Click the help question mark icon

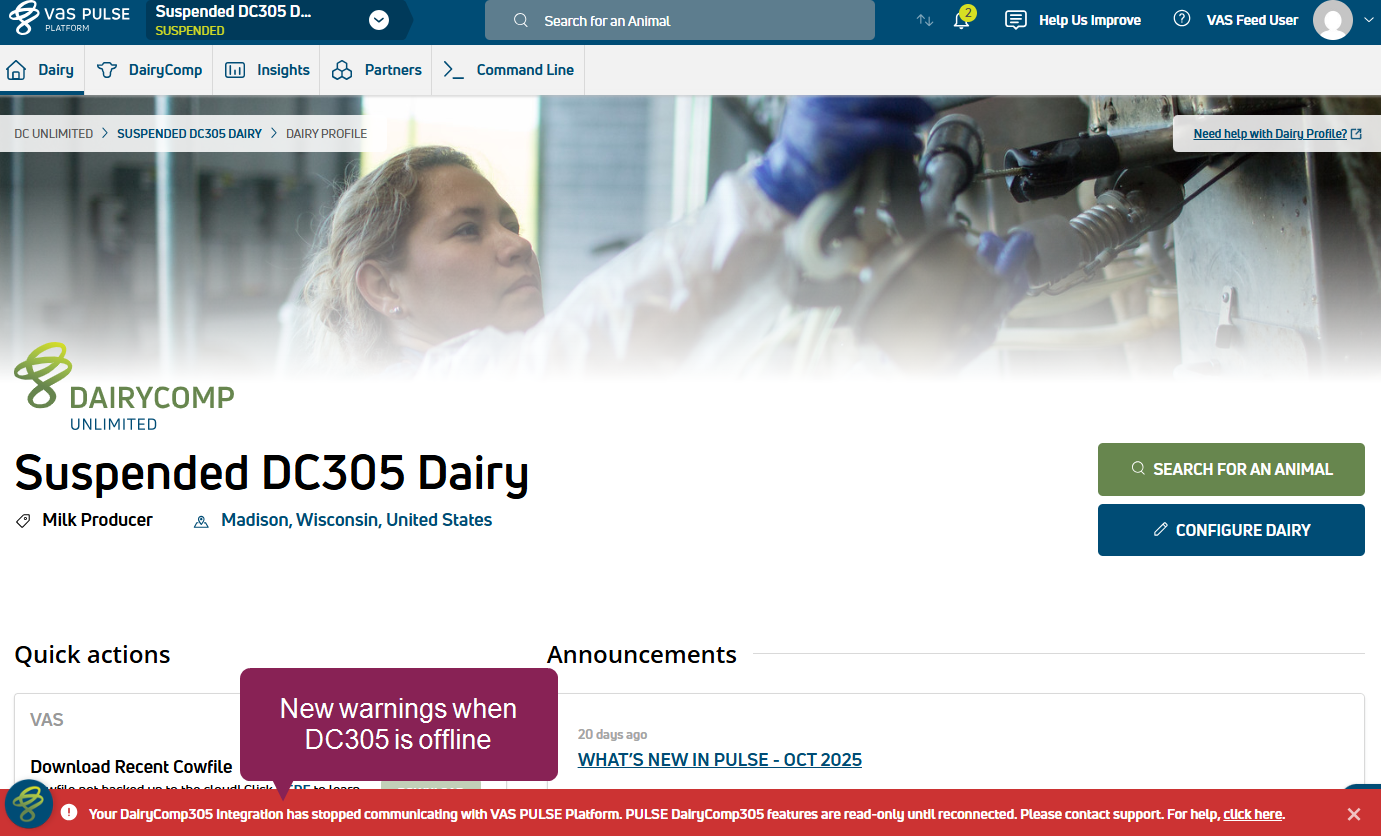pos(1181,20)
